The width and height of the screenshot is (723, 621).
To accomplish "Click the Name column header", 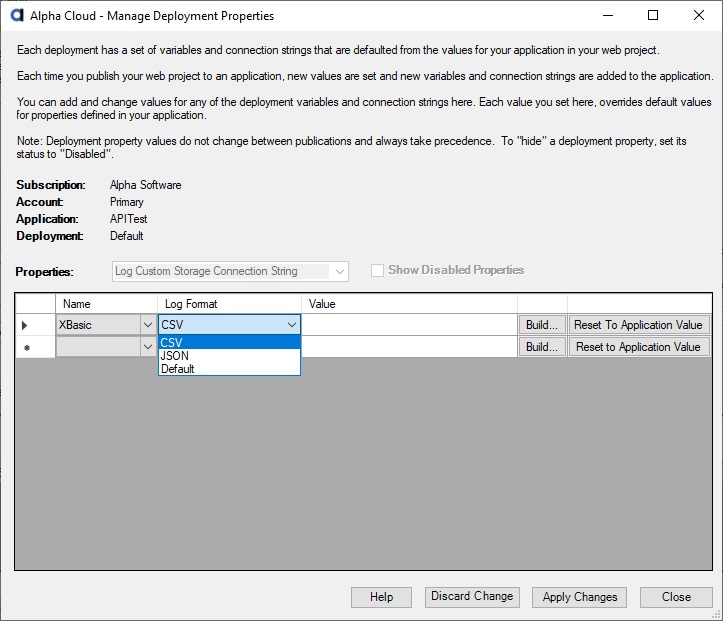I will [107, 304].
